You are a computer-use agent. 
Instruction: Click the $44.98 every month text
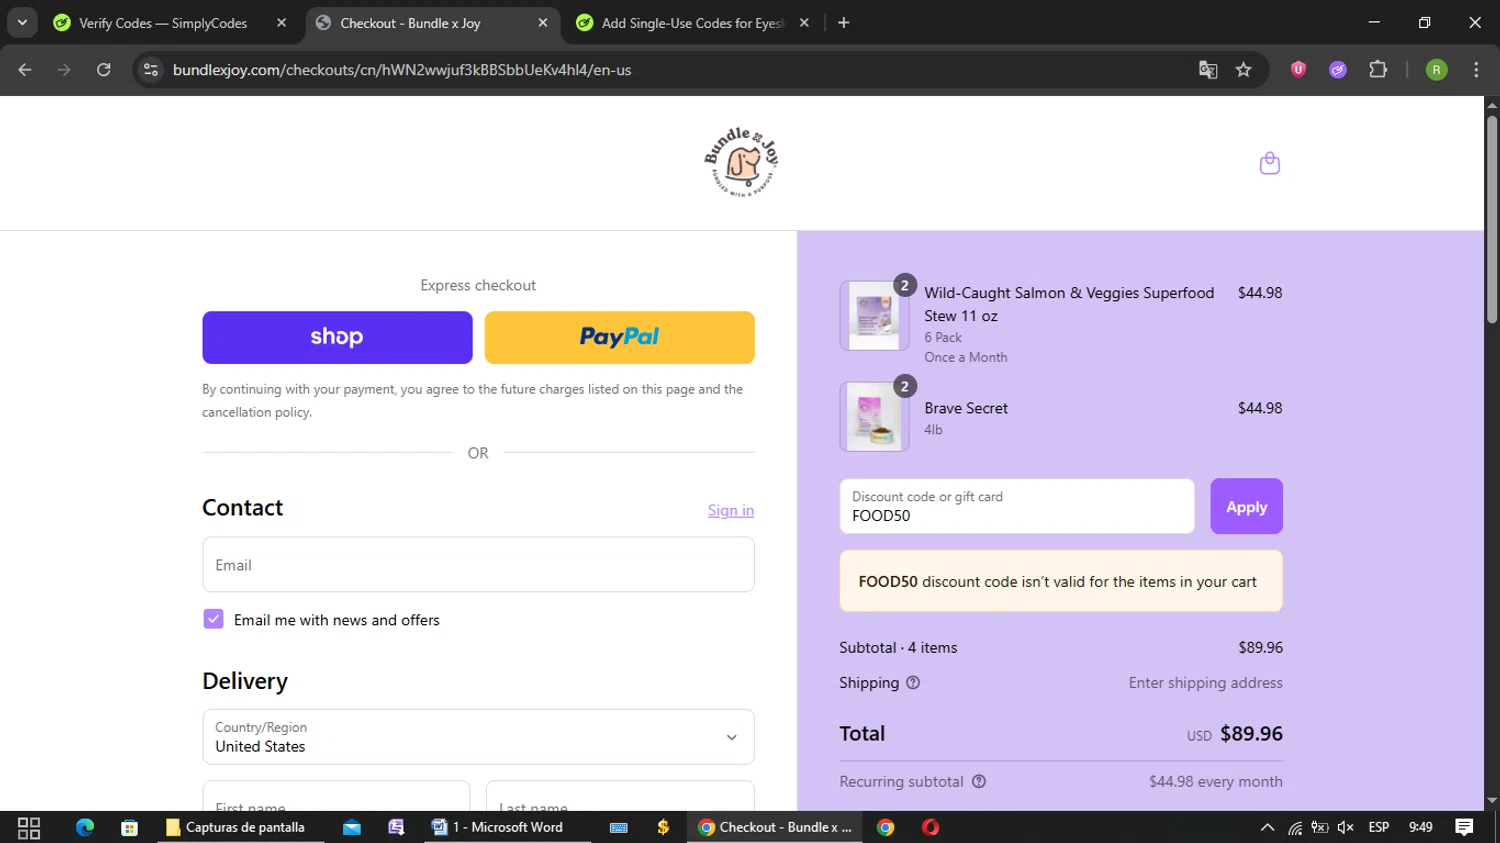point(1215,782)
